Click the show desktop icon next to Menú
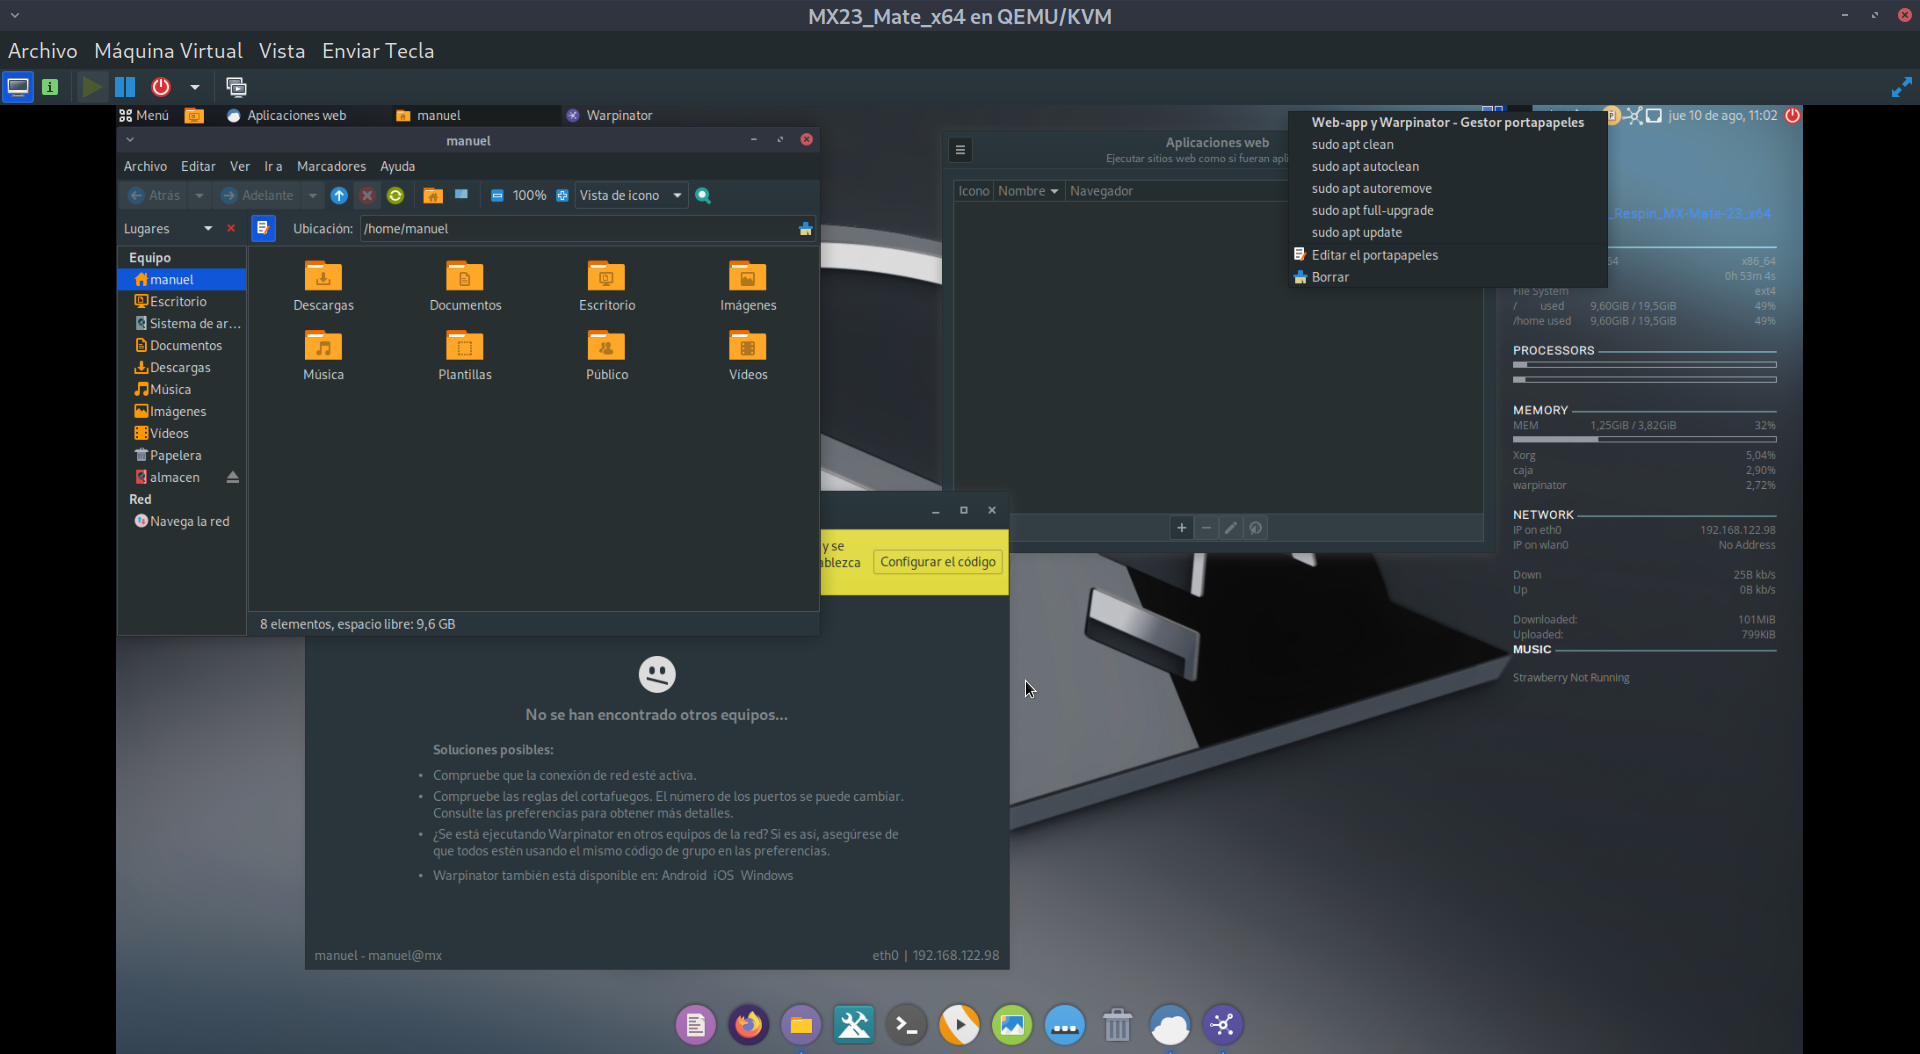The image size is (1920, 1054). tap(194, 115)
